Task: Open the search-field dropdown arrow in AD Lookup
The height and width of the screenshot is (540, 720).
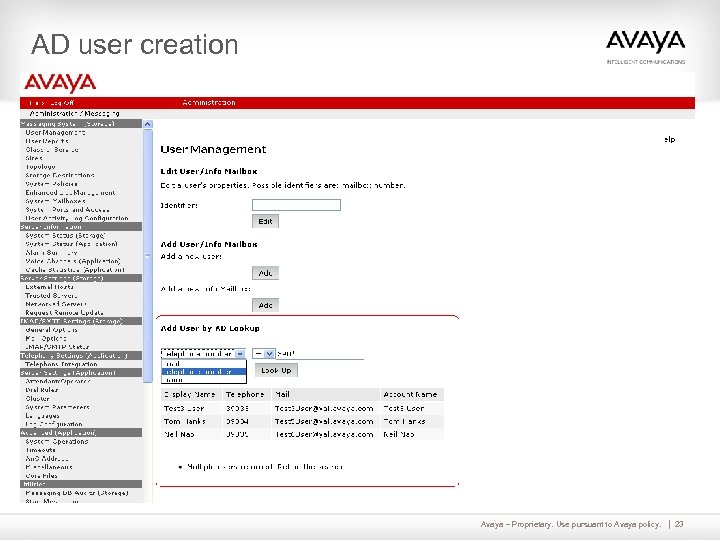Action: 240,354
